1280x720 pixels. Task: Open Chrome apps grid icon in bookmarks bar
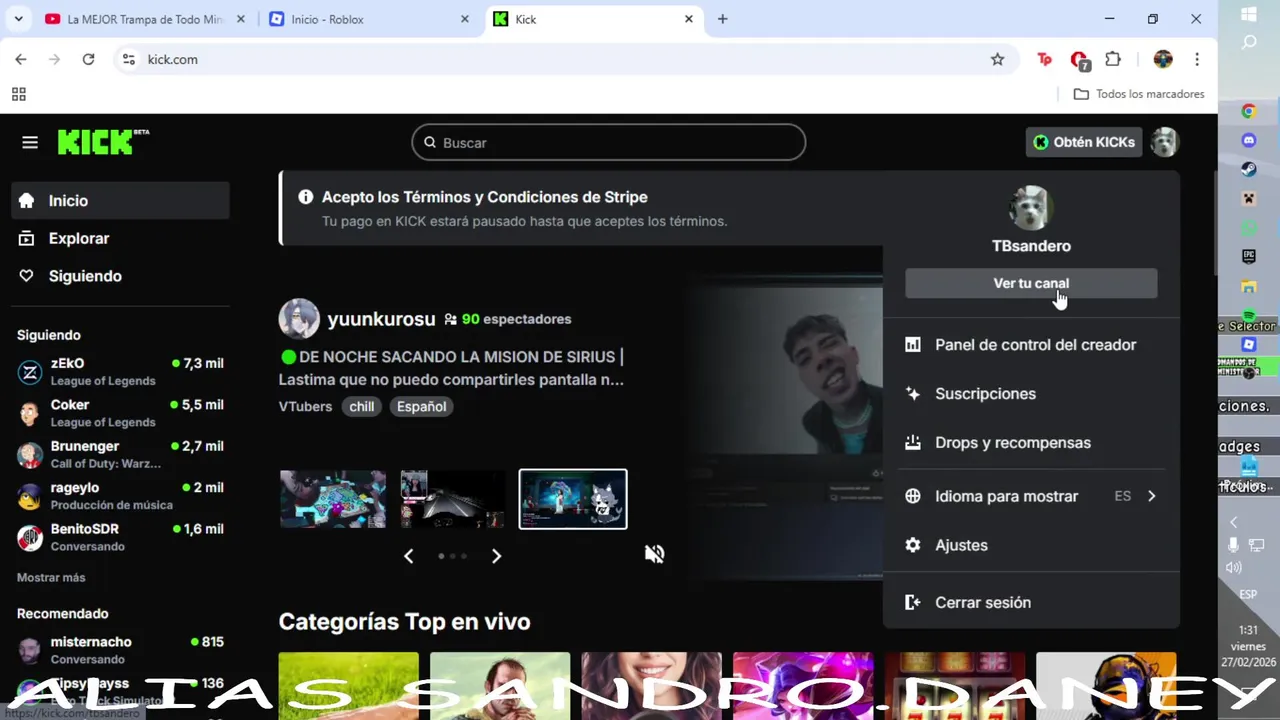coord(18,94)
